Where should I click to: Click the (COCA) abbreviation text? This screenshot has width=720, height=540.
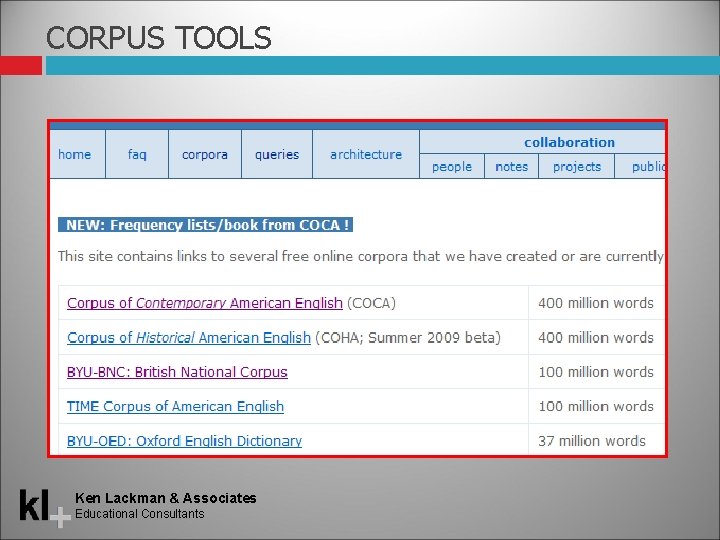(371, 303)
